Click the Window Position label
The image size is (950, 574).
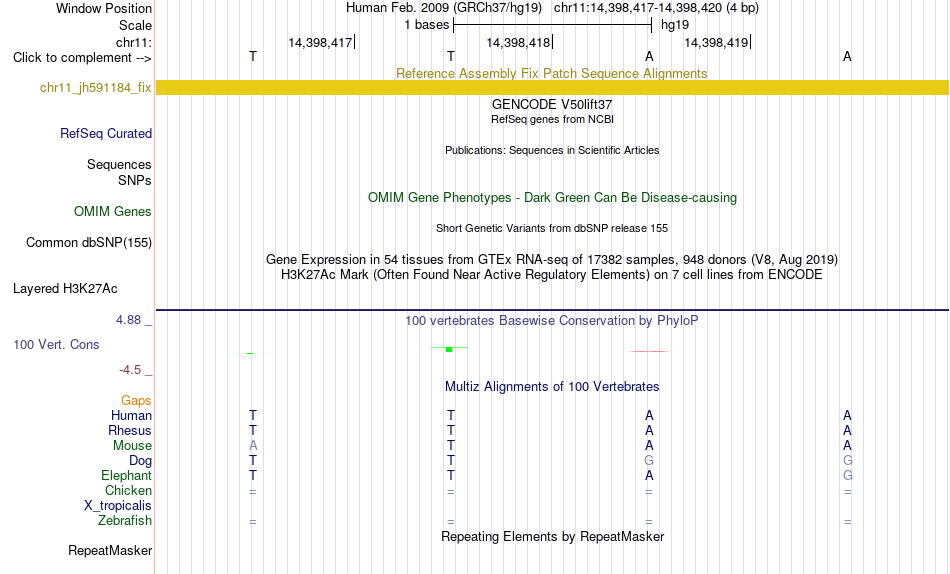104,8
